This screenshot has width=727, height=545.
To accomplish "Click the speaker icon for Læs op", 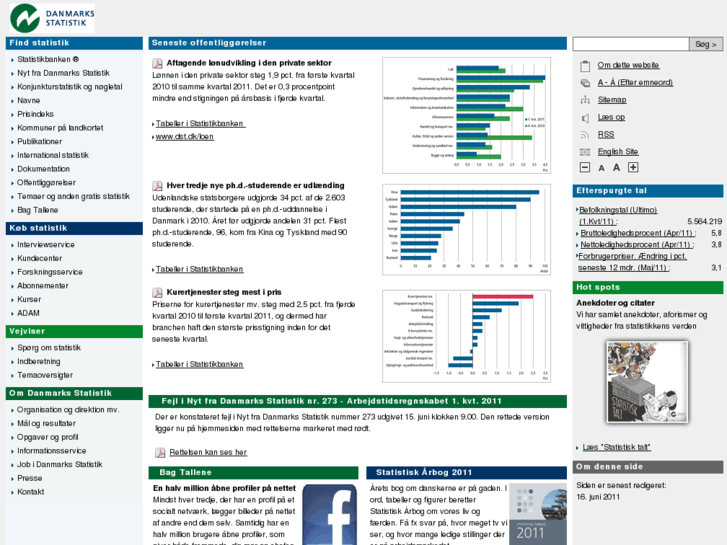I will tap(585, 118).
